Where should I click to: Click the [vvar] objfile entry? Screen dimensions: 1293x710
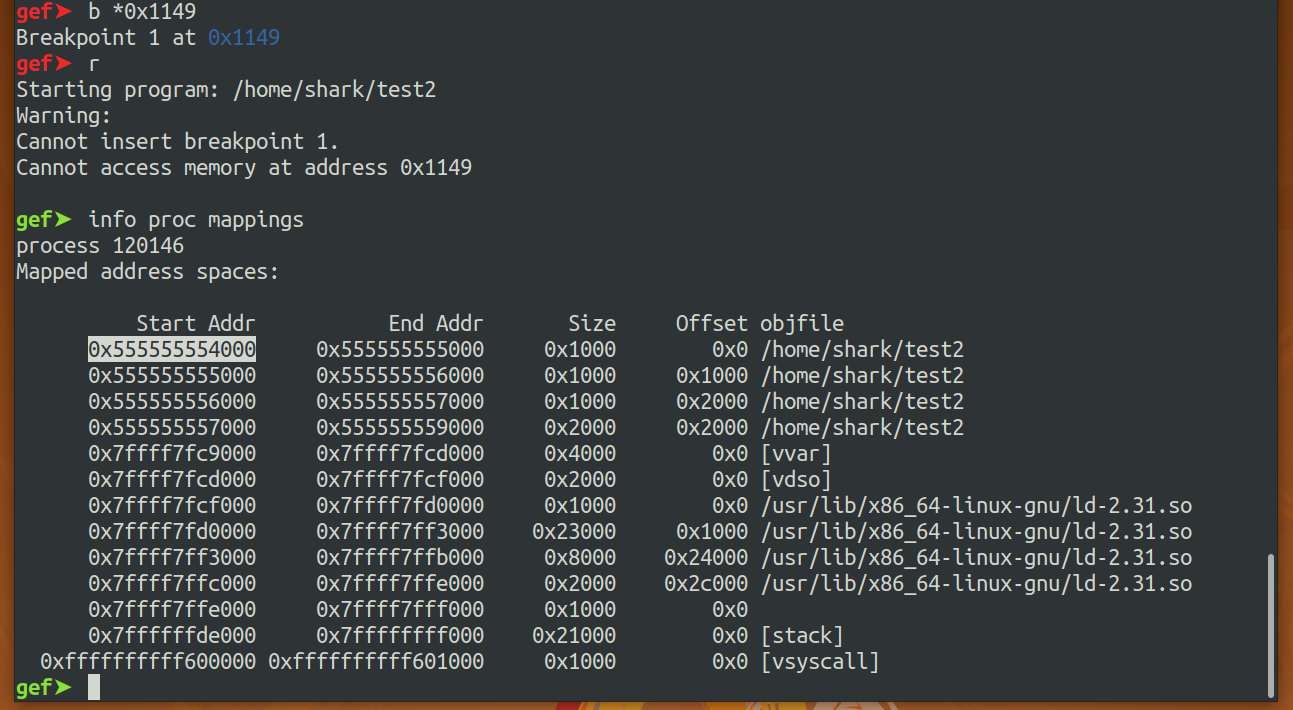click(796, 454)
